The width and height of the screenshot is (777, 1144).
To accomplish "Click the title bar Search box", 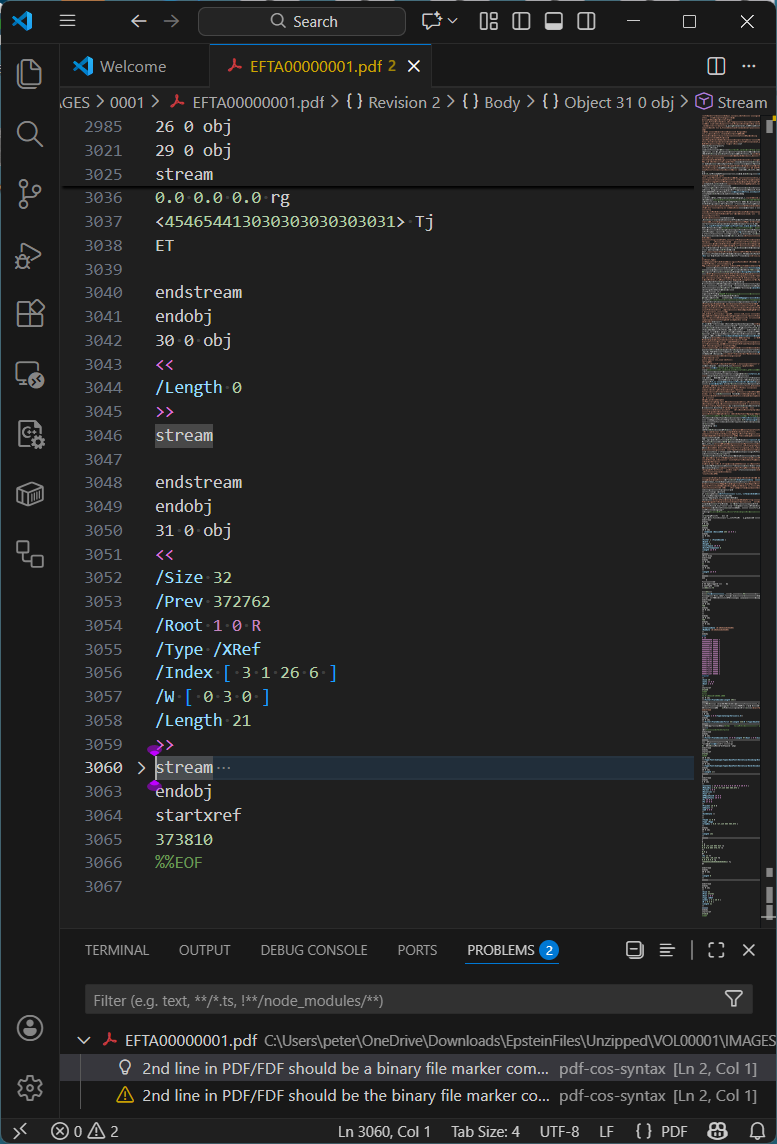I will click(302, 21).
